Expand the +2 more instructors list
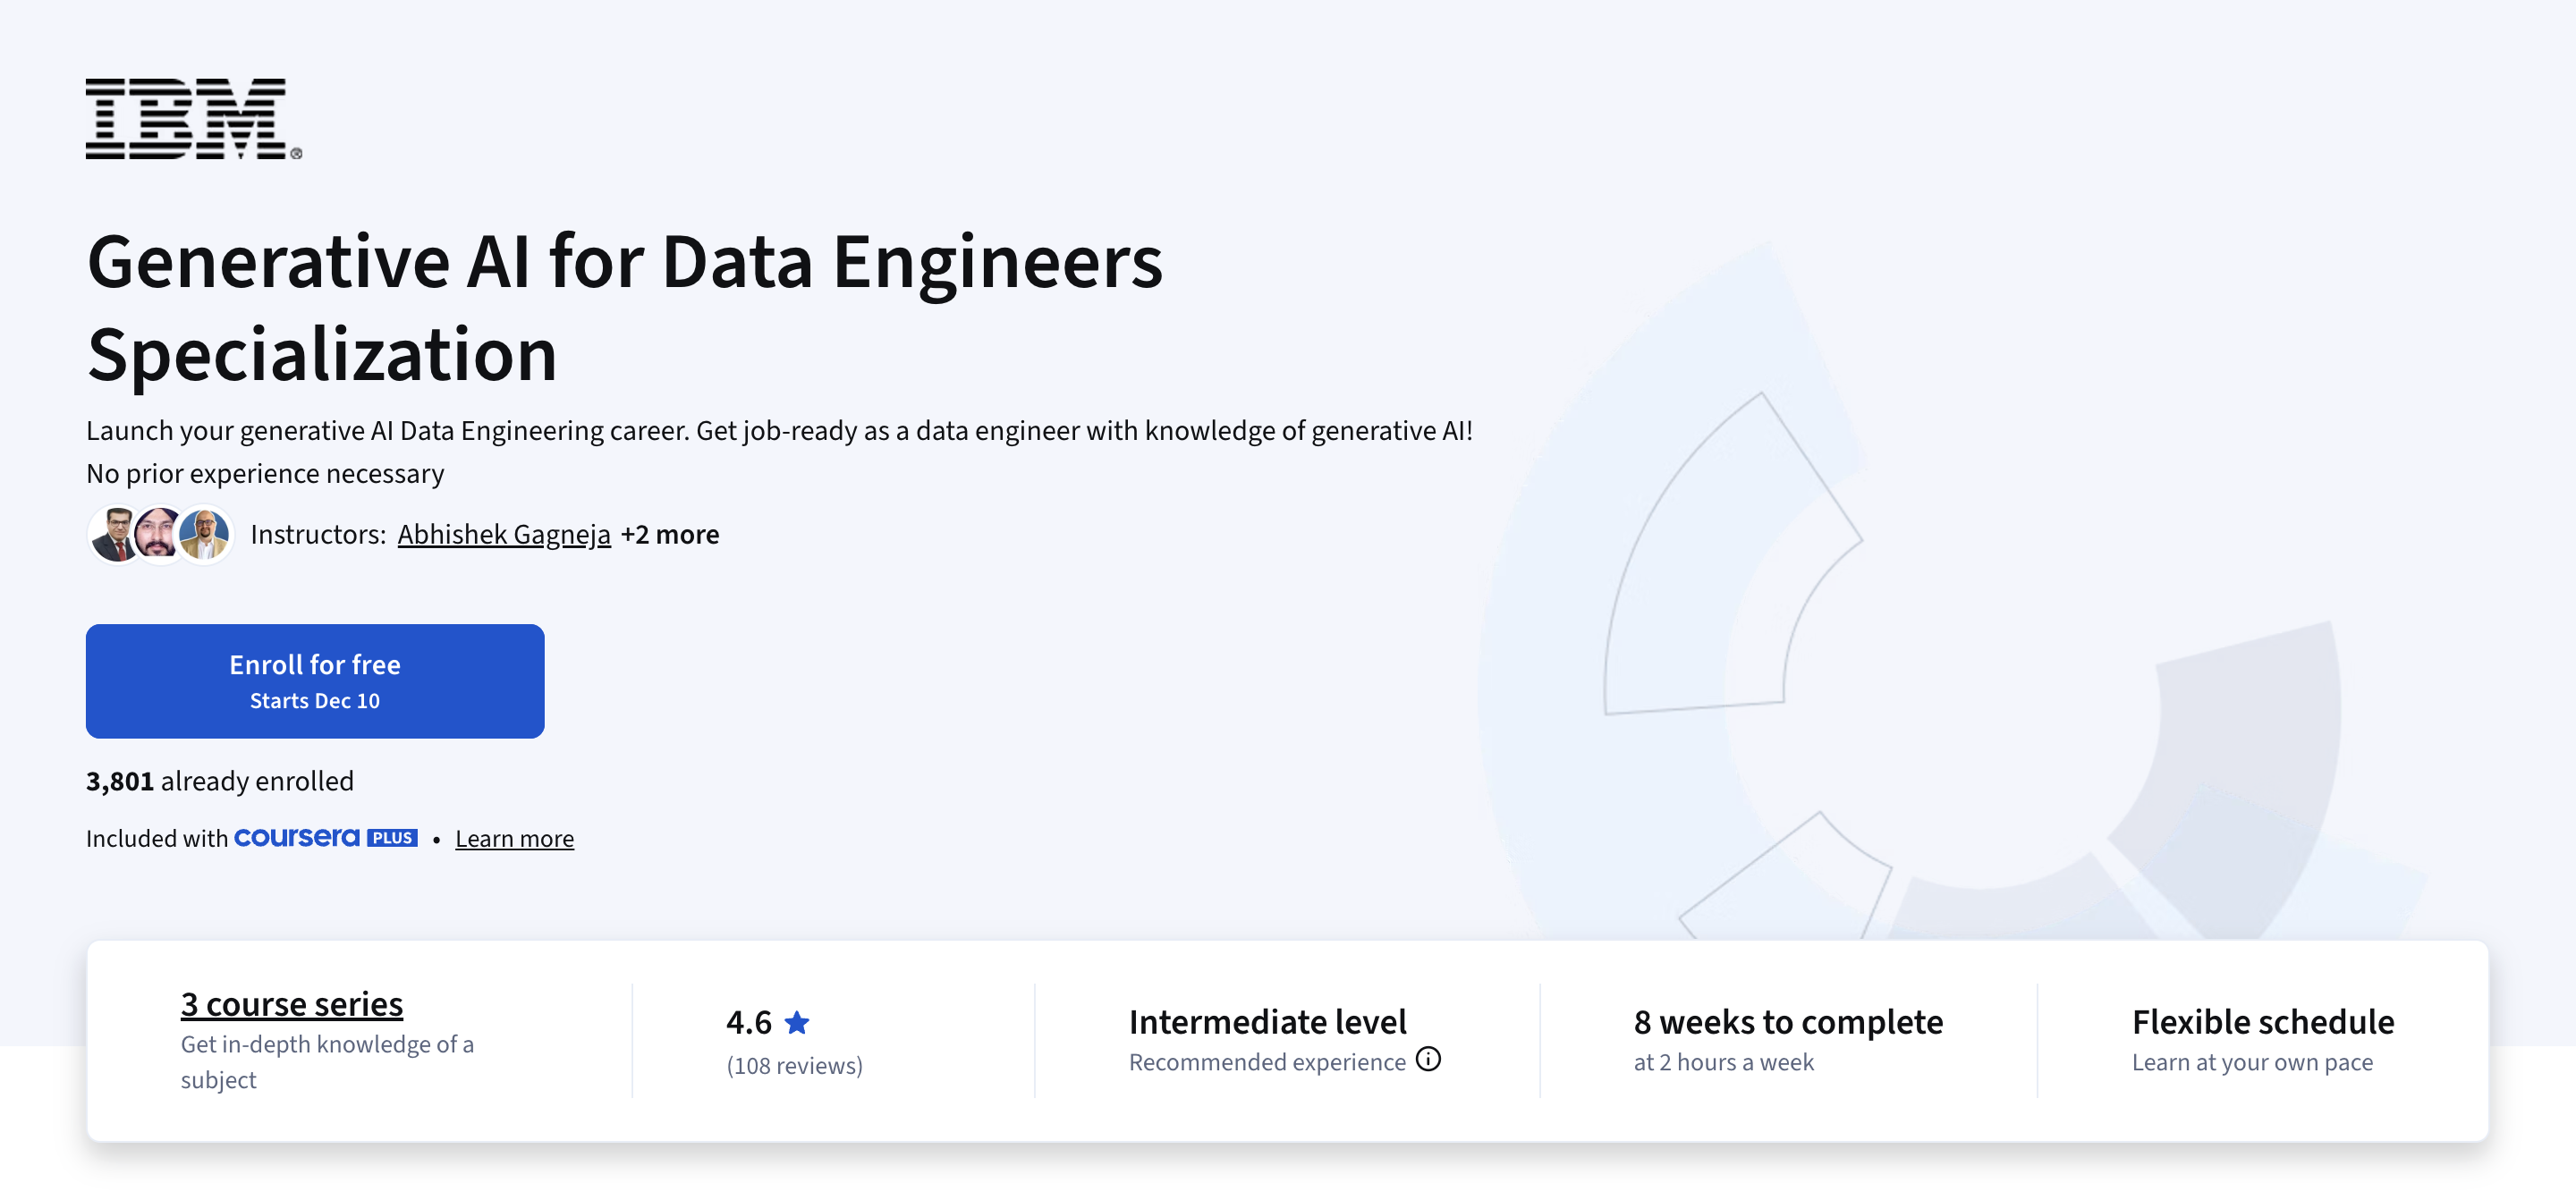Viewport: 2576px width, 1200px height. point(671,534)
